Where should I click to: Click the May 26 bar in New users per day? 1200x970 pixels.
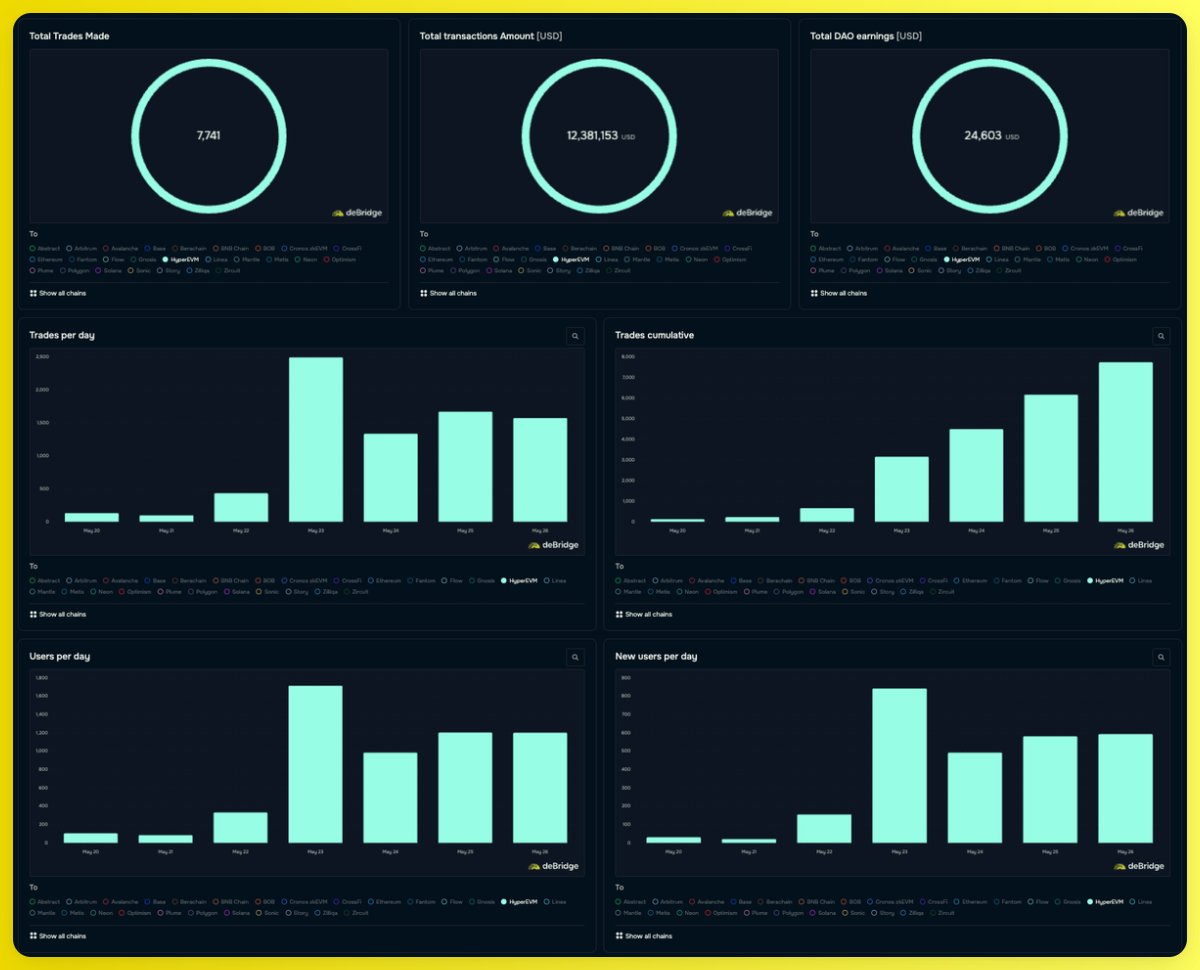coord(1125,788)
